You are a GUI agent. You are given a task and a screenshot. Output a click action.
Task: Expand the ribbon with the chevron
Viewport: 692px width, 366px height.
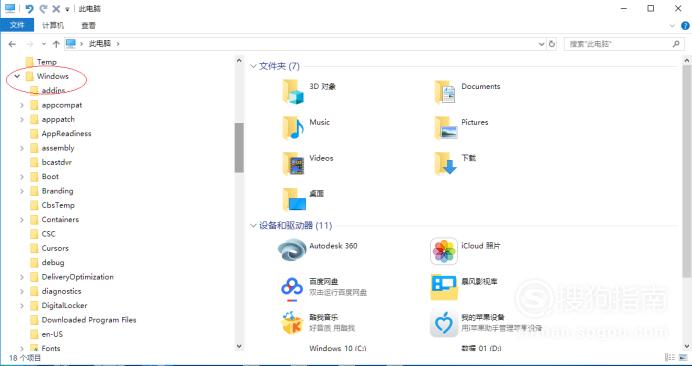pos(673,26)
